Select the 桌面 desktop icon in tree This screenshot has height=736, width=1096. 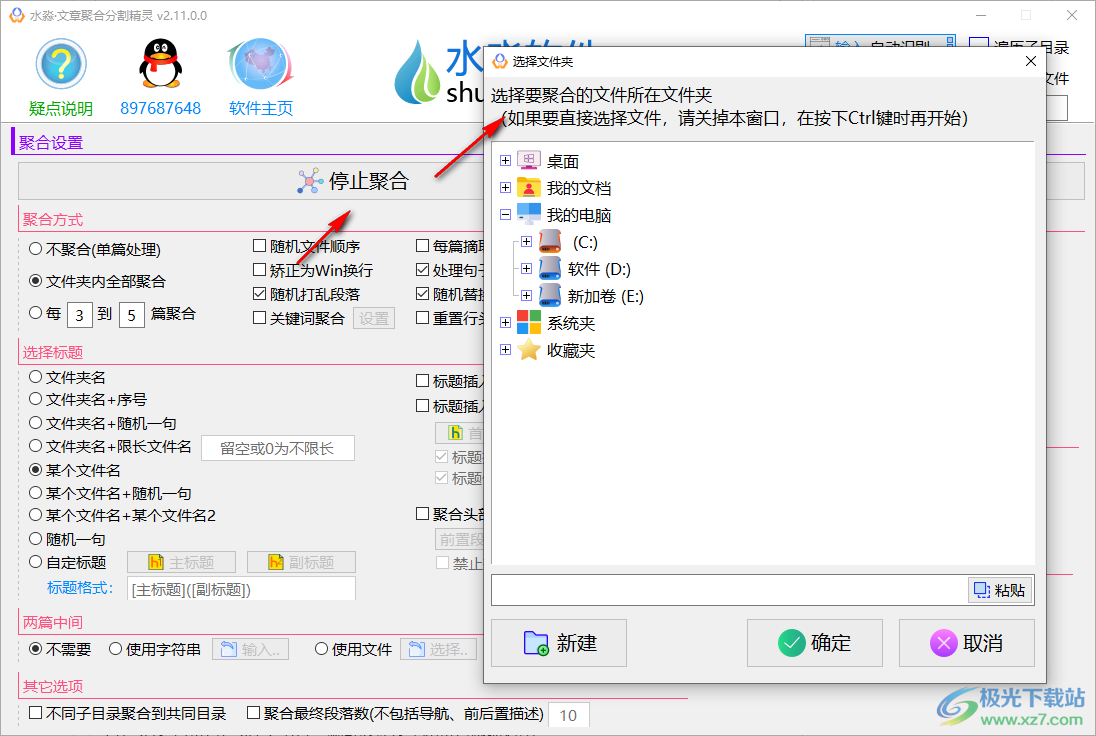click(529, 161)
